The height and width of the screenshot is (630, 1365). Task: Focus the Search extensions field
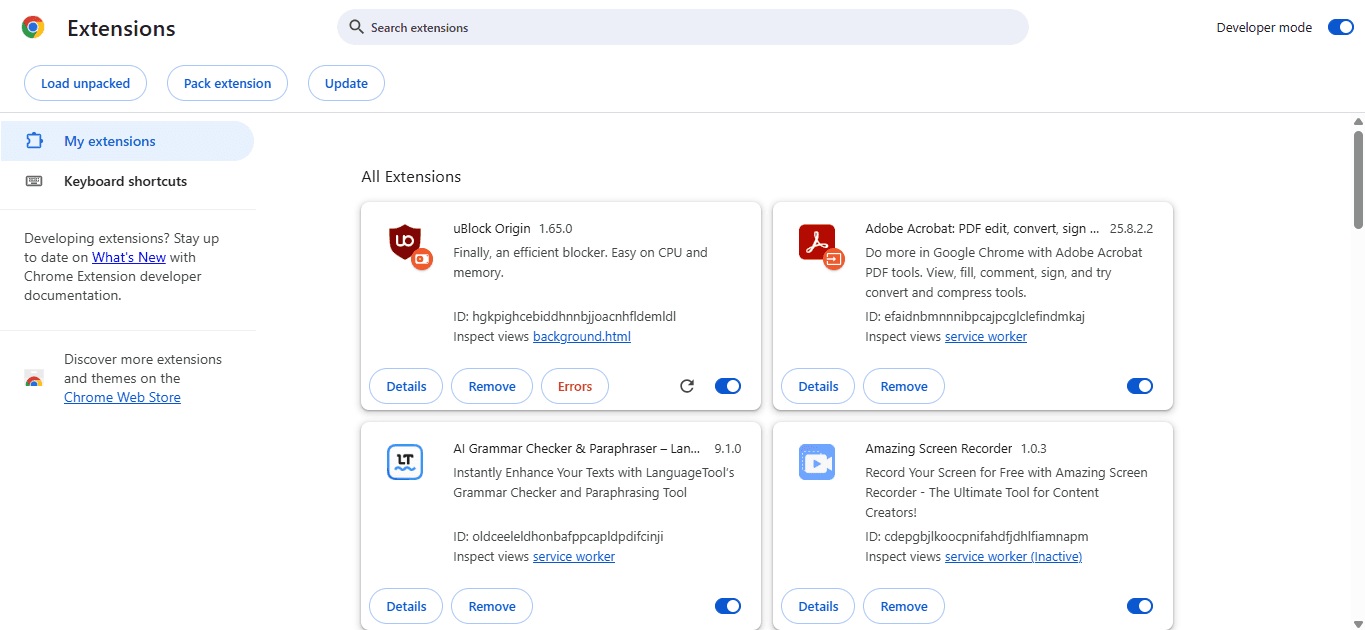tap(683, 27)
